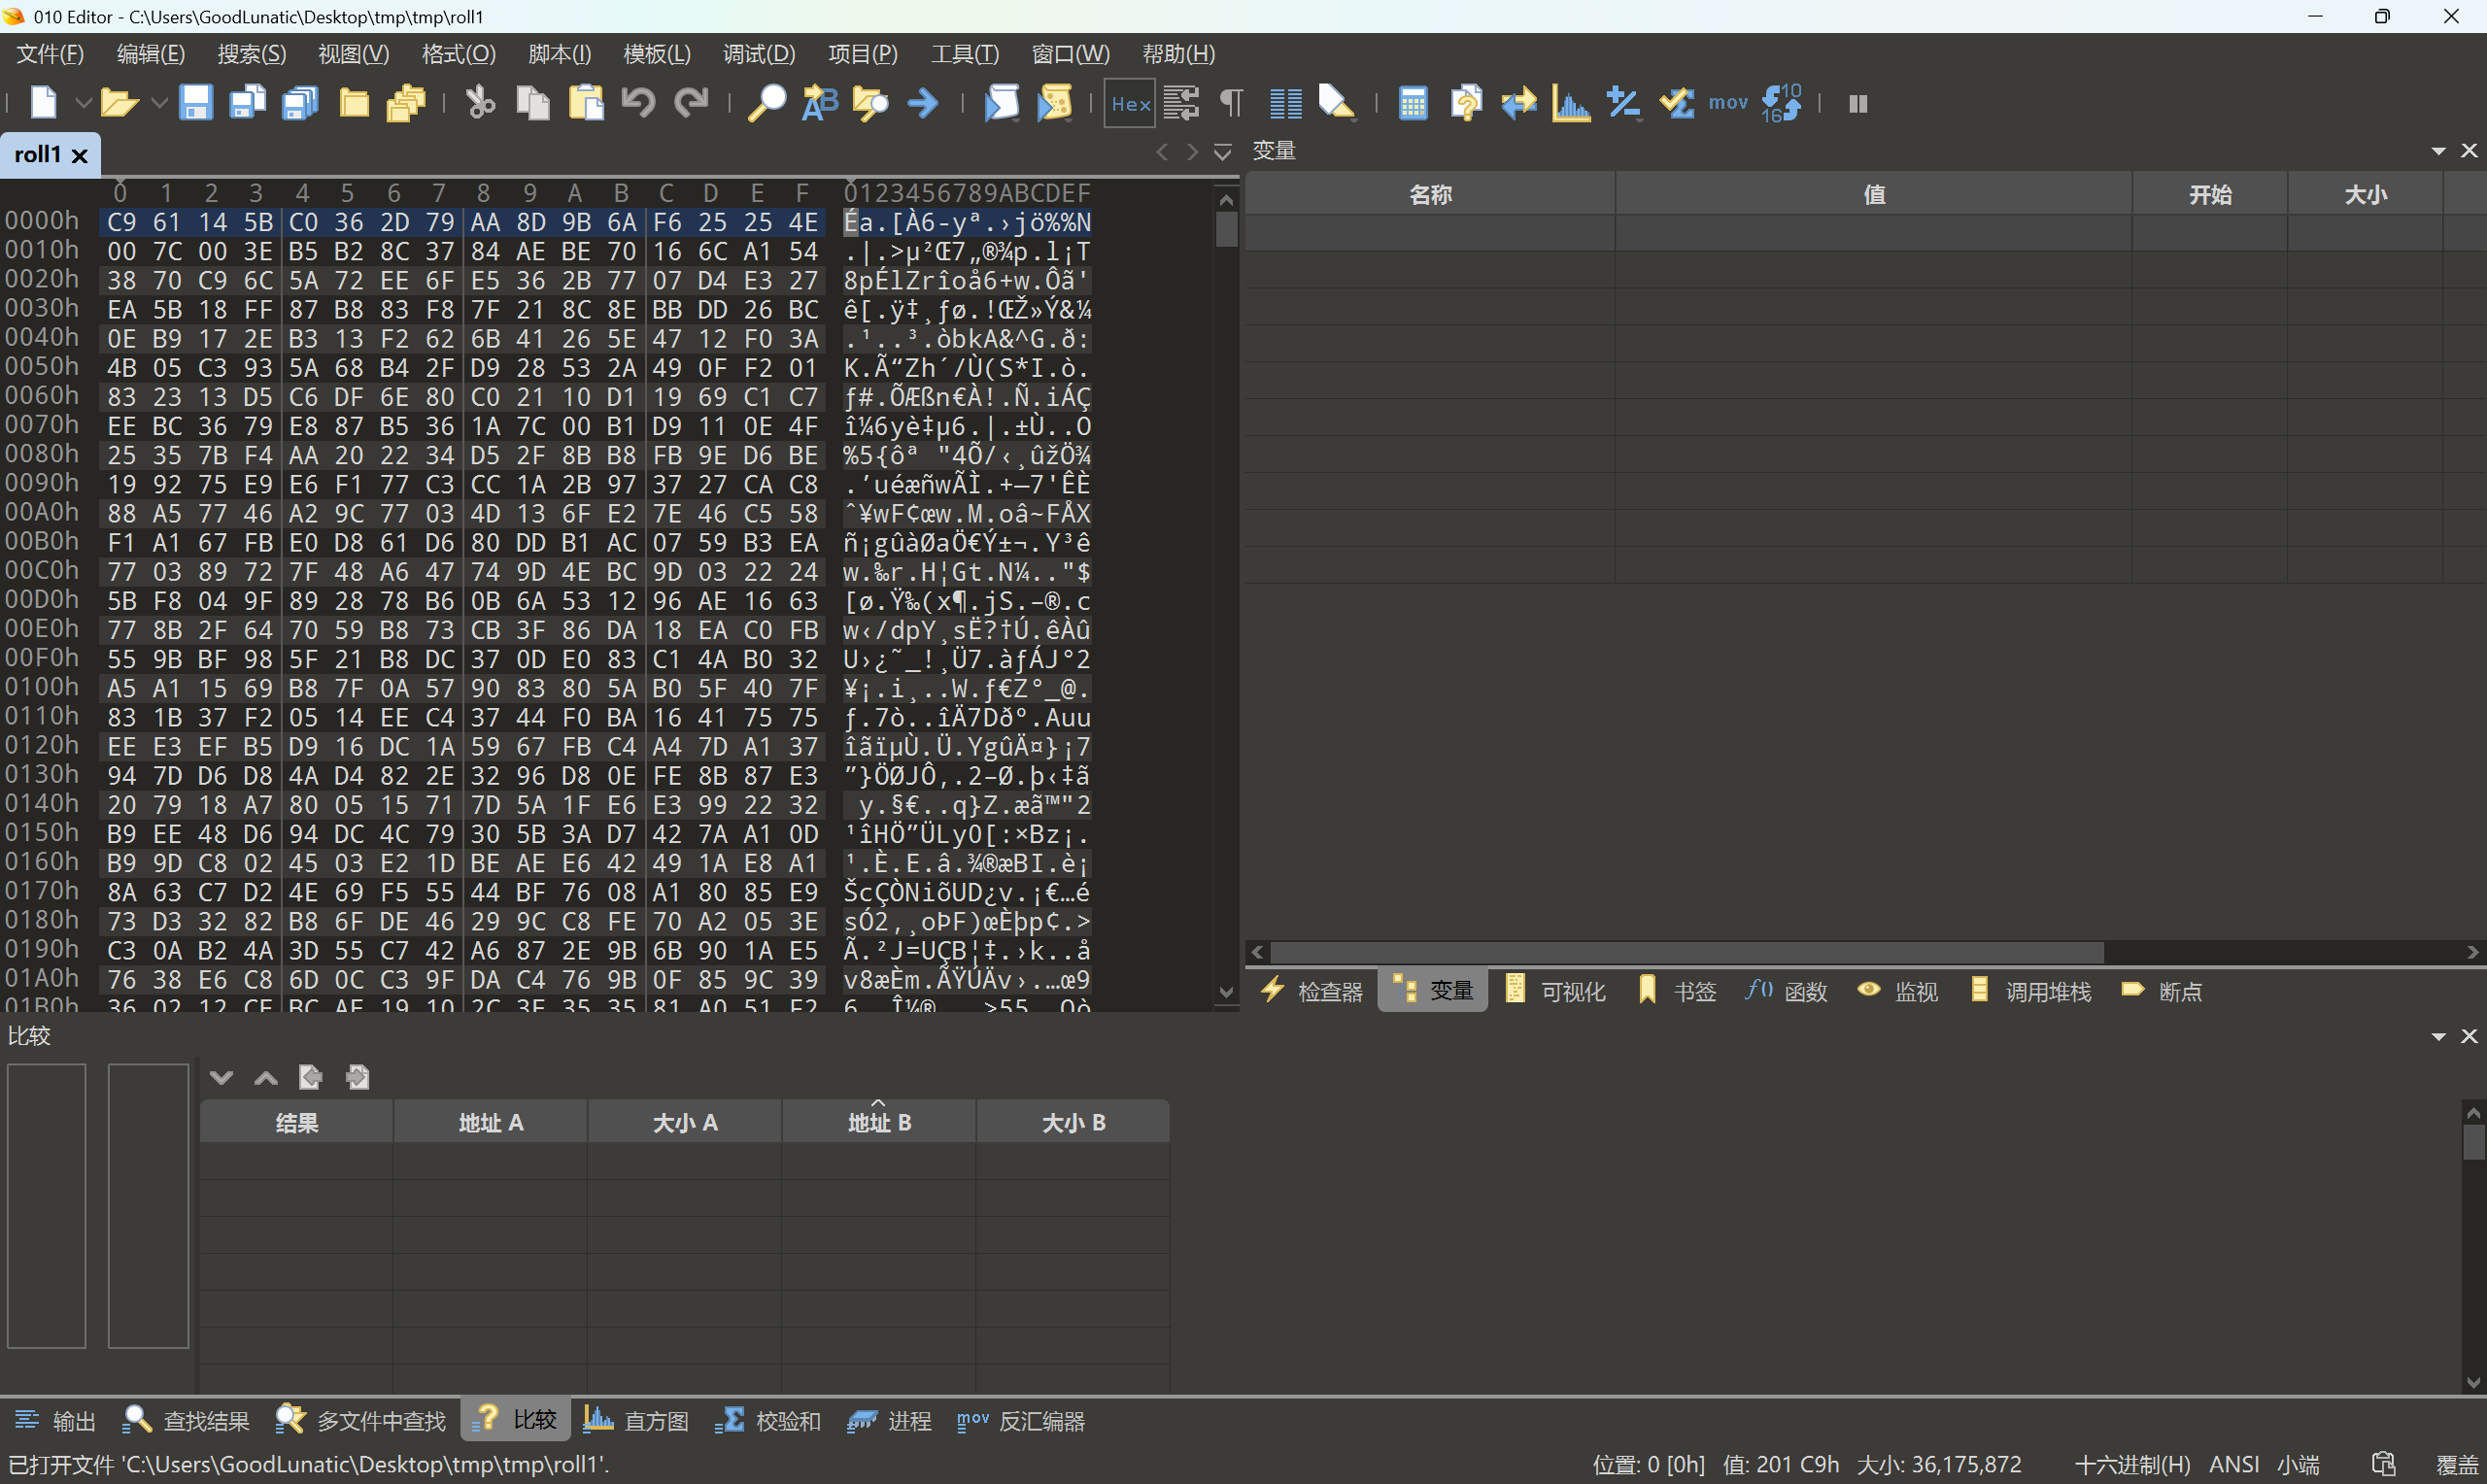Viewport: 2487px width, 1484px height.
Task: Open the mov disassembler icon
Action: coord(1728,103)
